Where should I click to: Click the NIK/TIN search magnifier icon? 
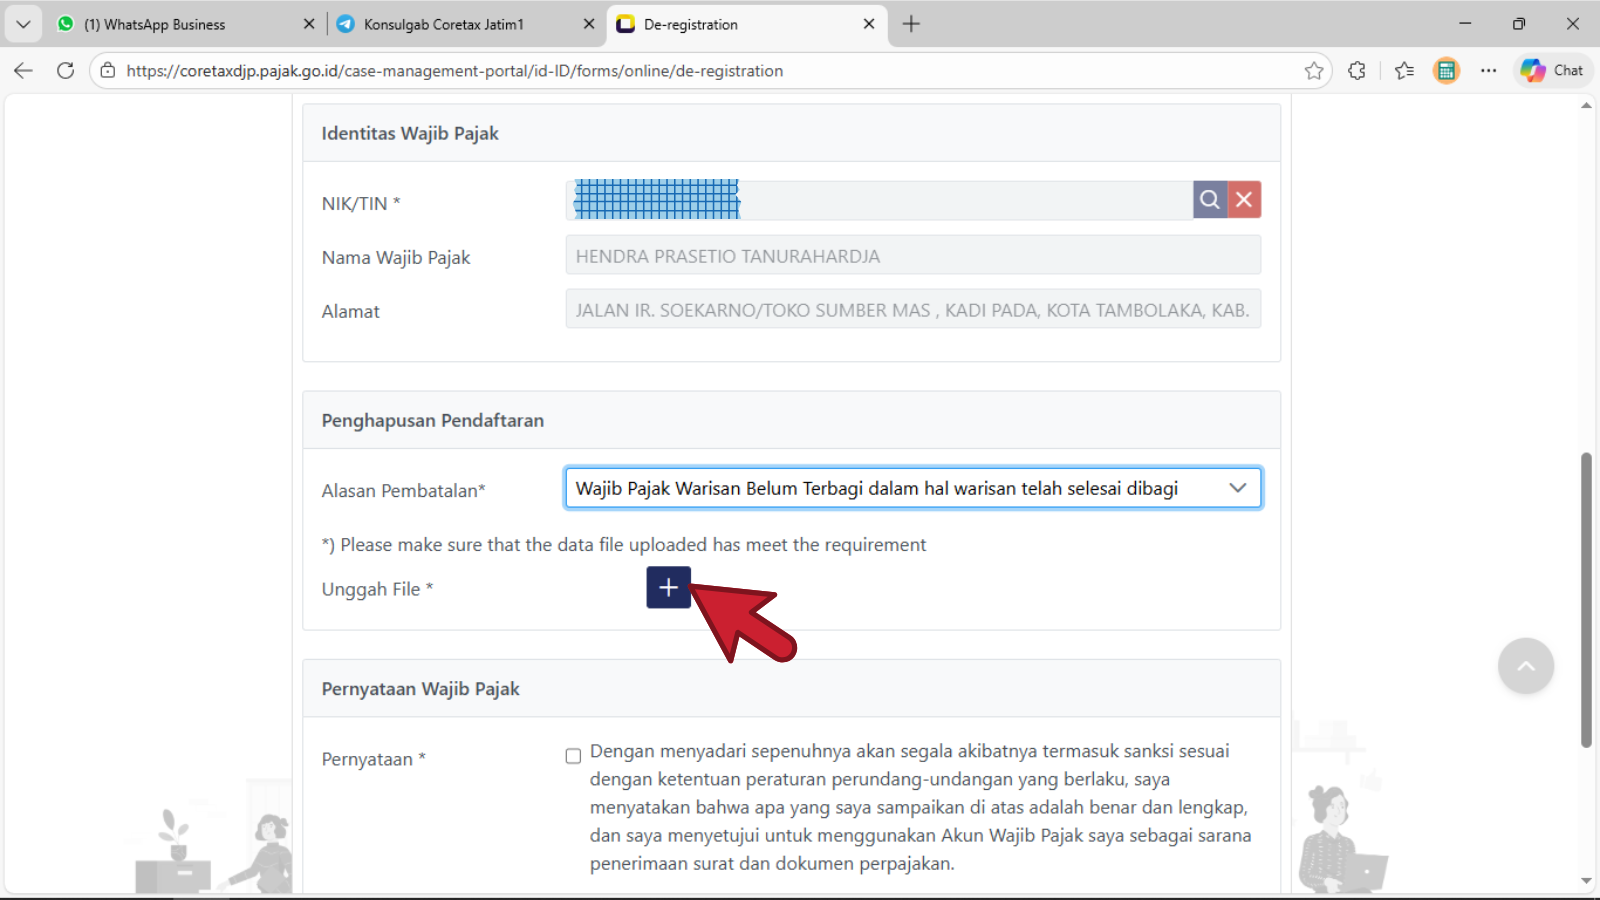(x=1209, y=200)
